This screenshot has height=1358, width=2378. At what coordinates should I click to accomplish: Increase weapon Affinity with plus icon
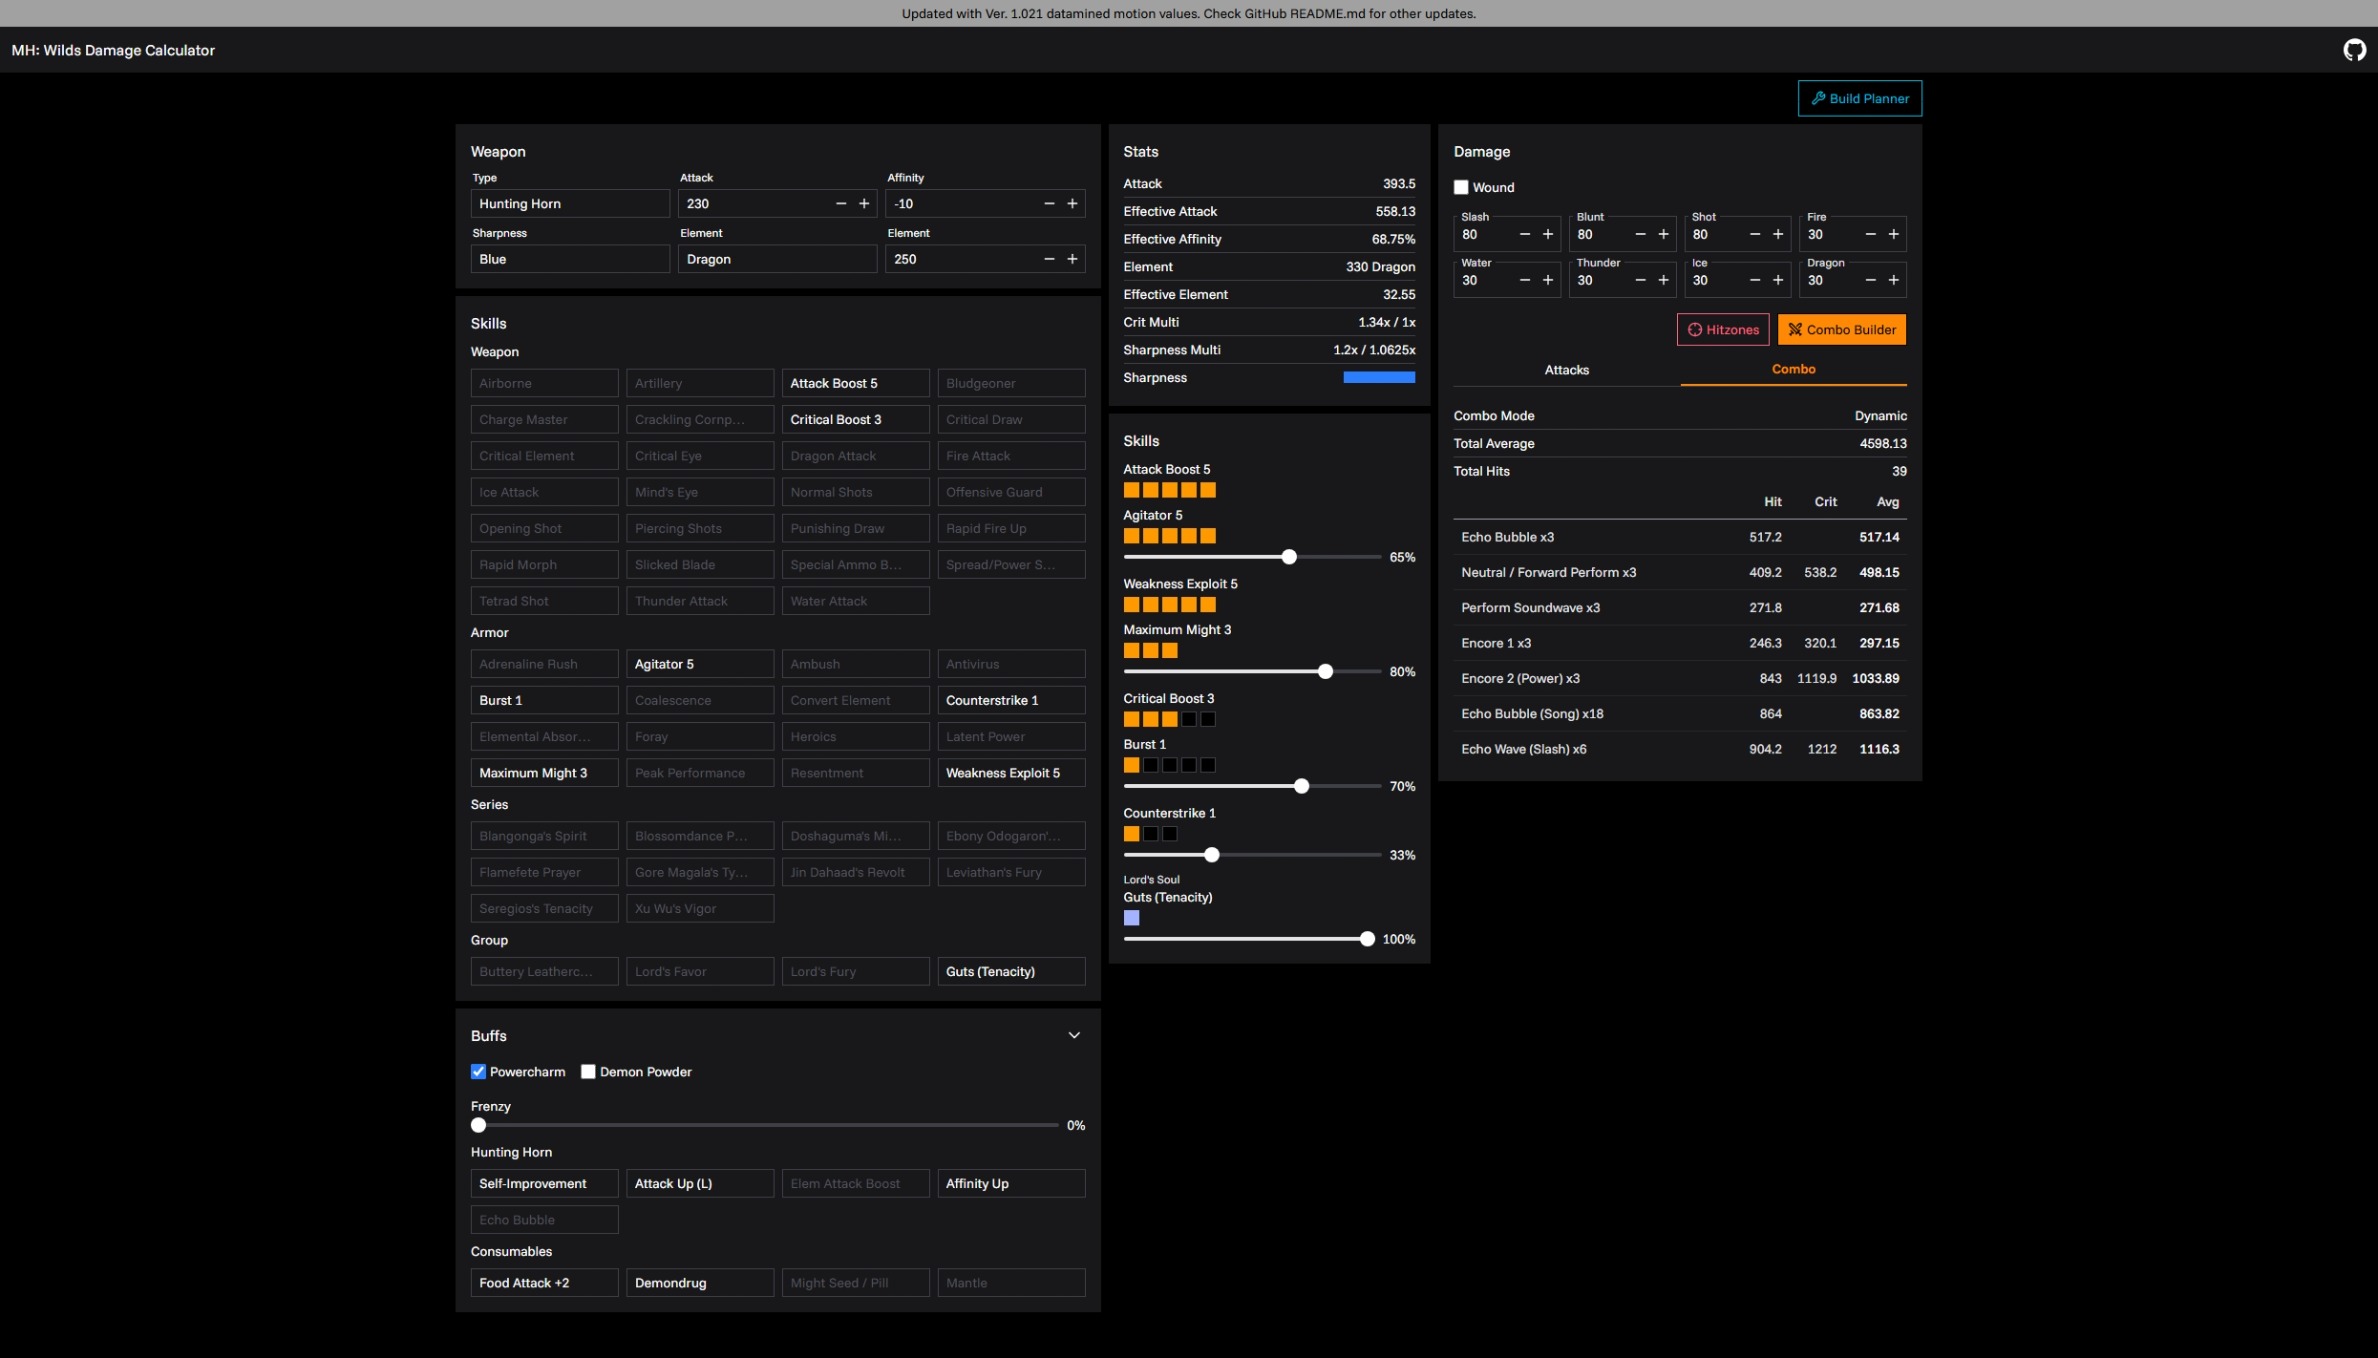[1072, 203]
